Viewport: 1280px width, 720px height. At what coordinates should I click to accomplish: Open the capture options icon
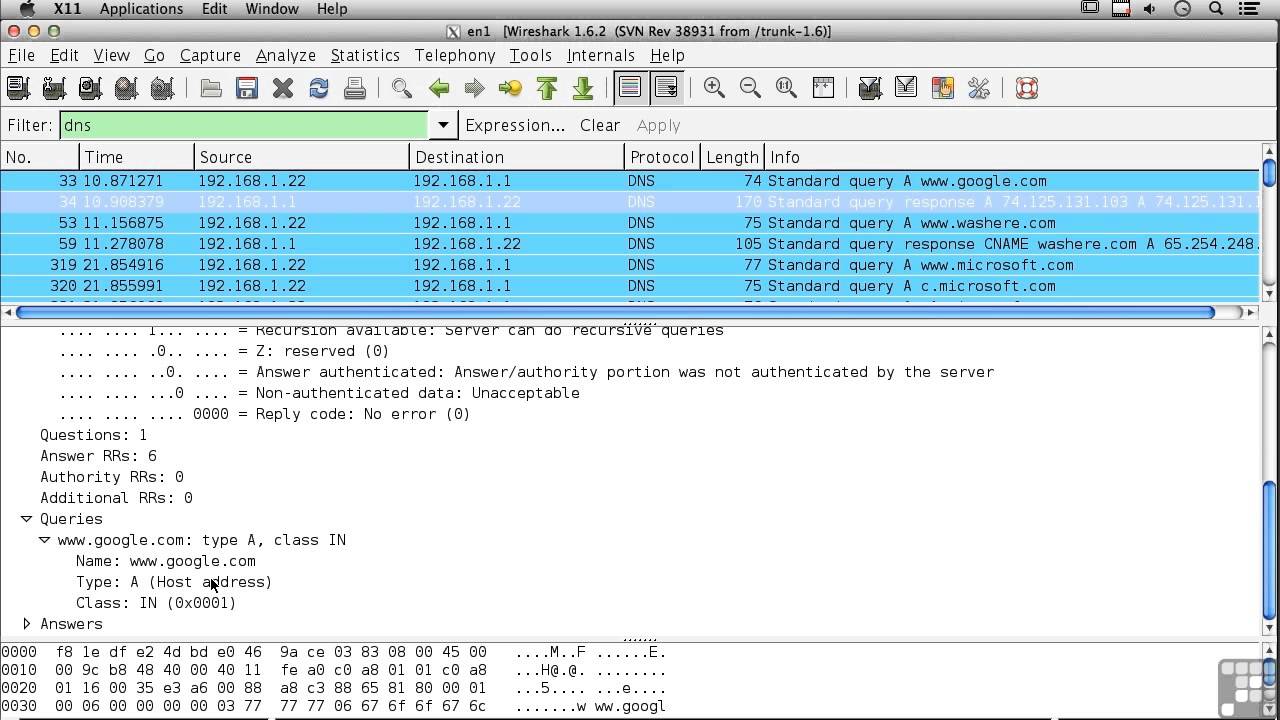tap(54, 88)
